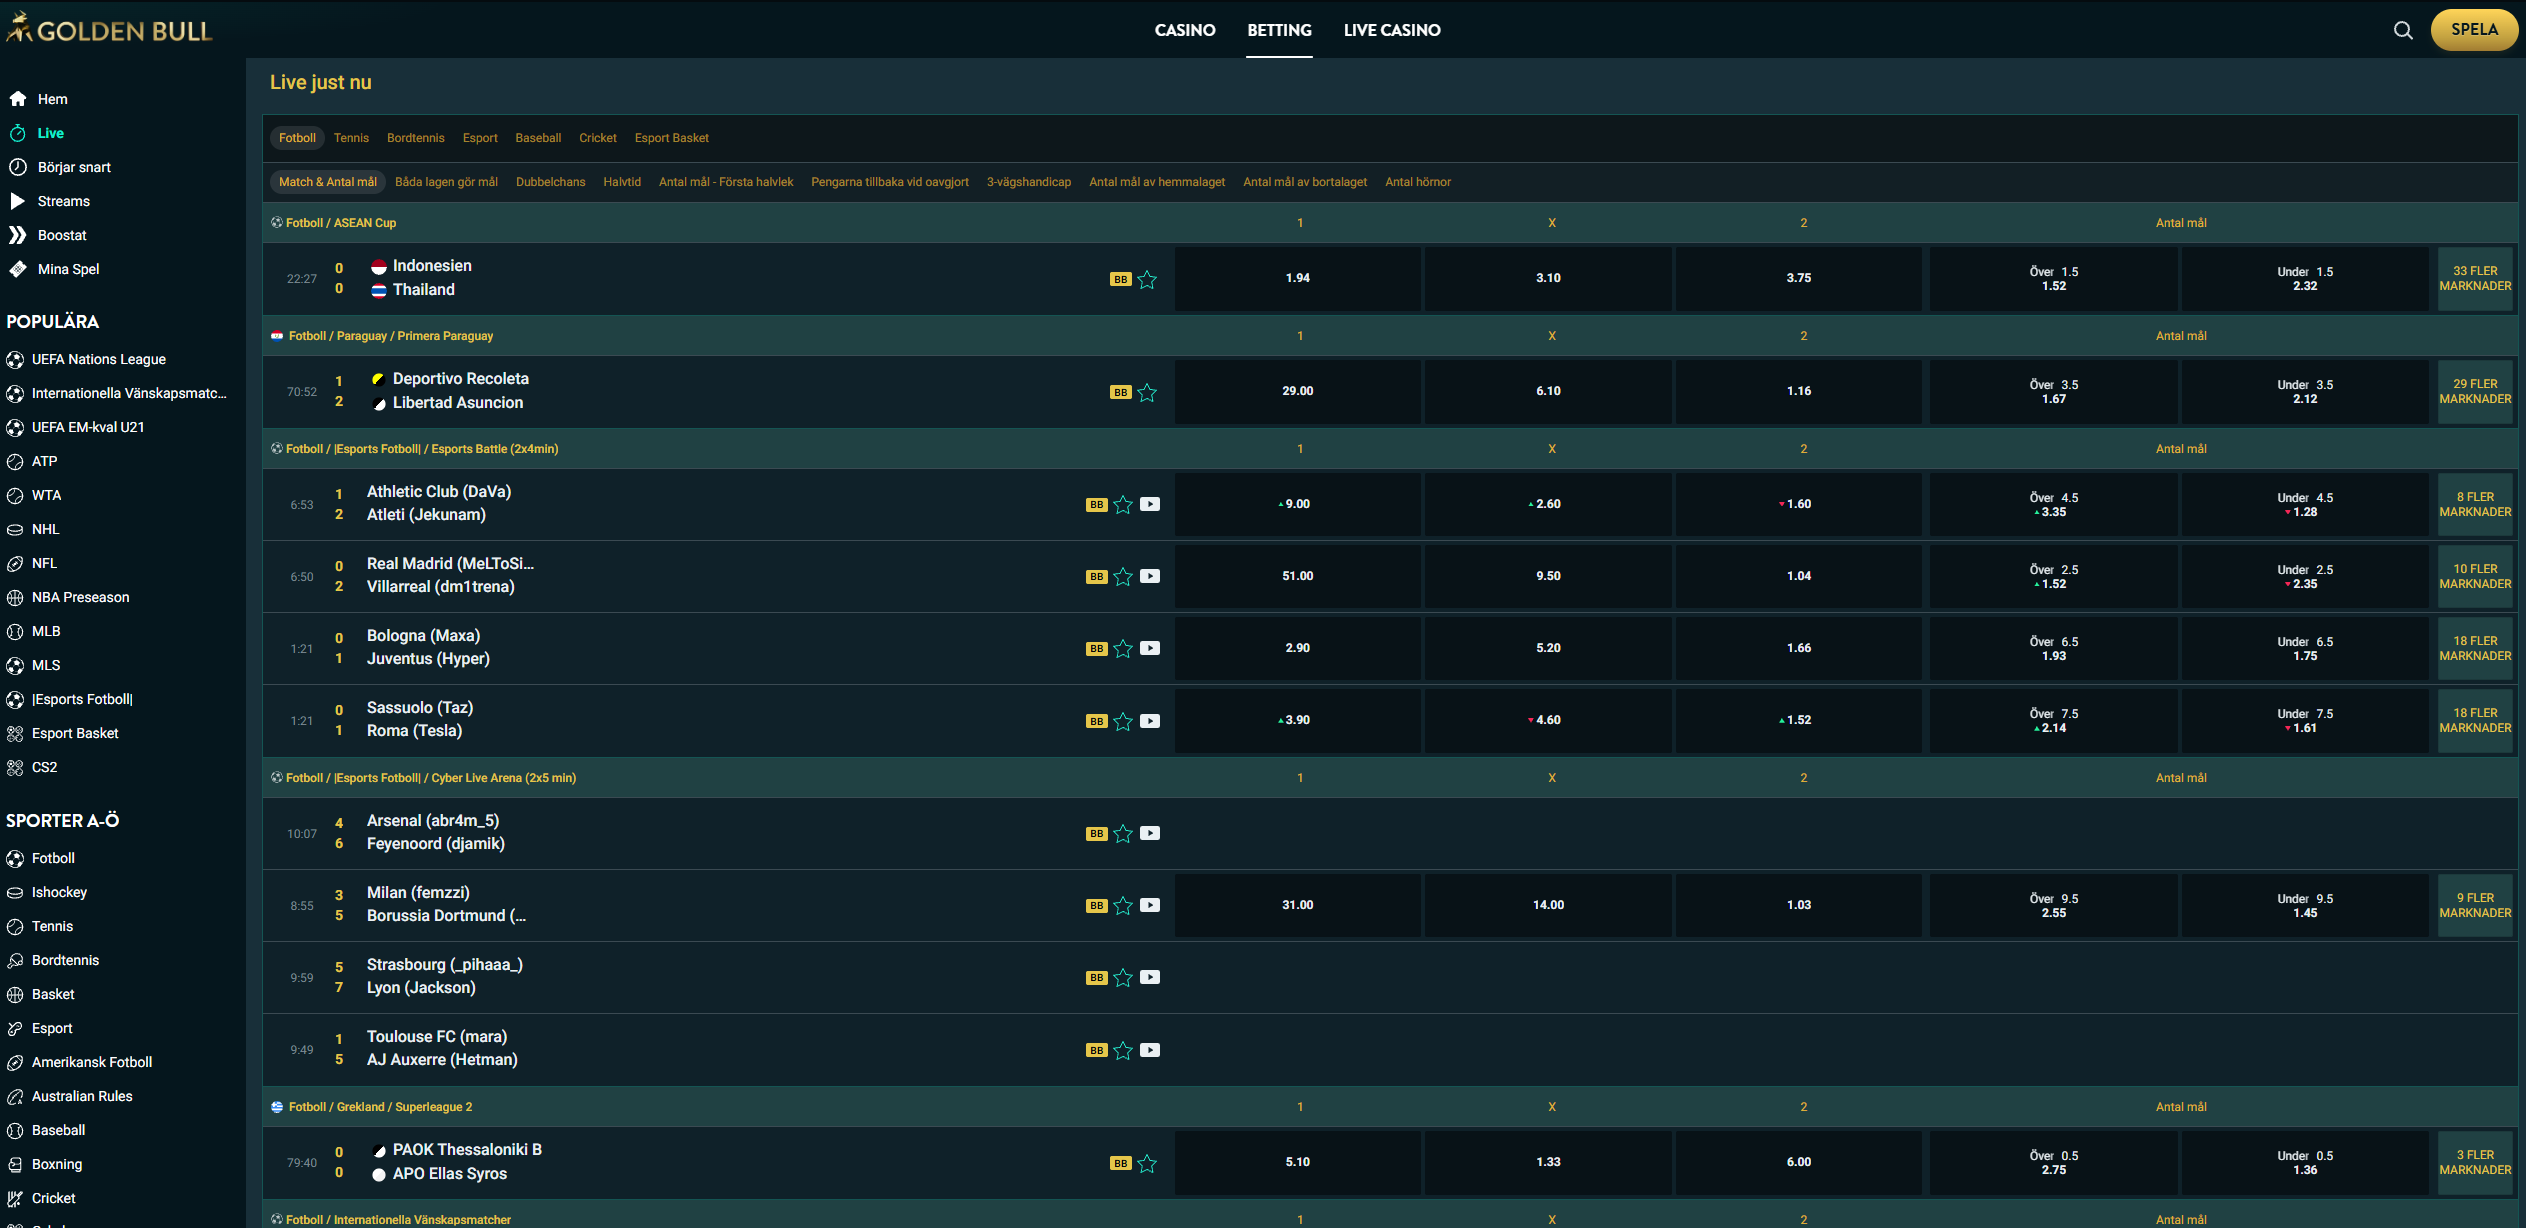Star the Strasbourg (_pihaaa_) match
This screenshot has height=1228, width=2526.
click(1123, 978)
